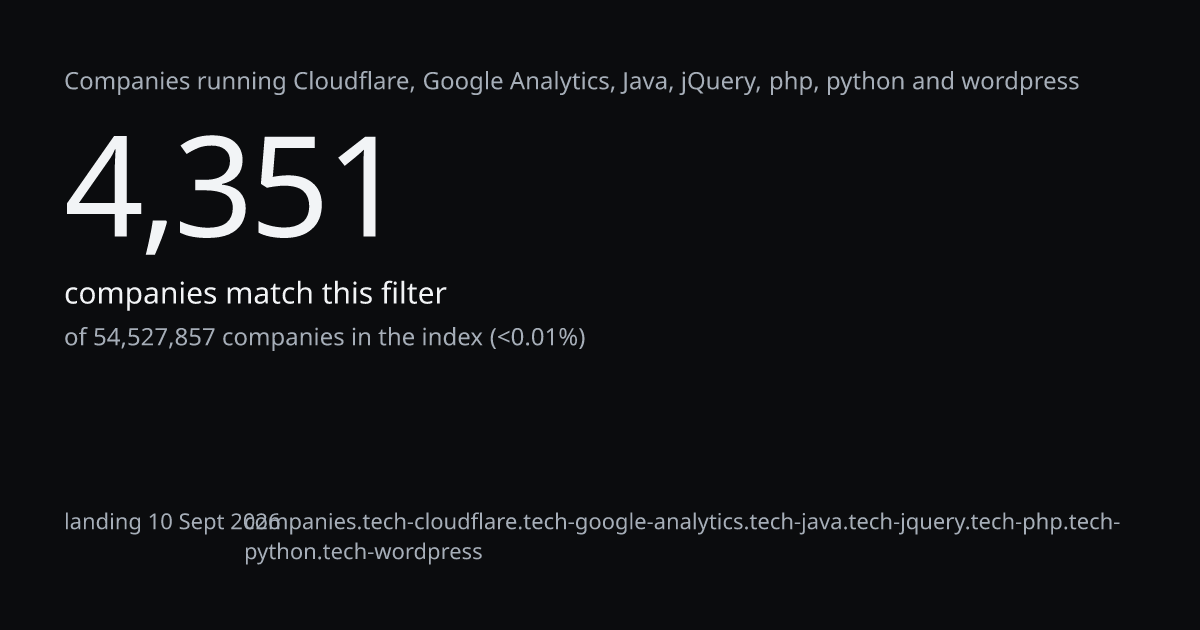Viewport: 1200px width, 630px height.
Task: Click tech-cloudflare in the footer slug
Action: point(441,522)
